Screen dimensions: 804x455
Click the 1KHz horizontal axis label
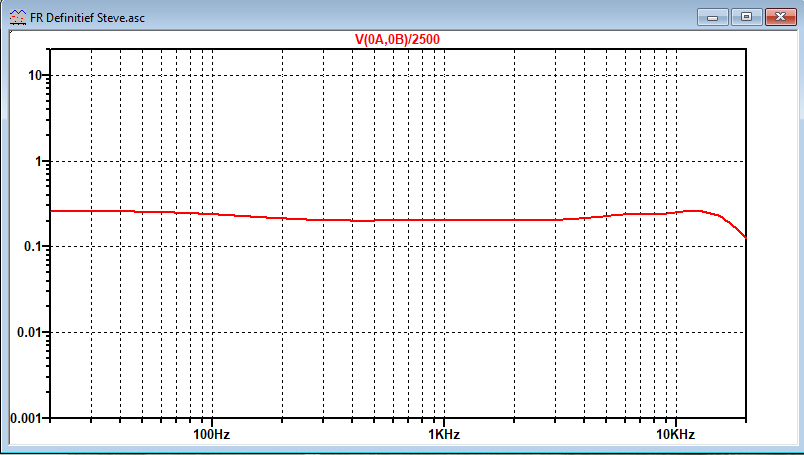[x=444, y=434]
